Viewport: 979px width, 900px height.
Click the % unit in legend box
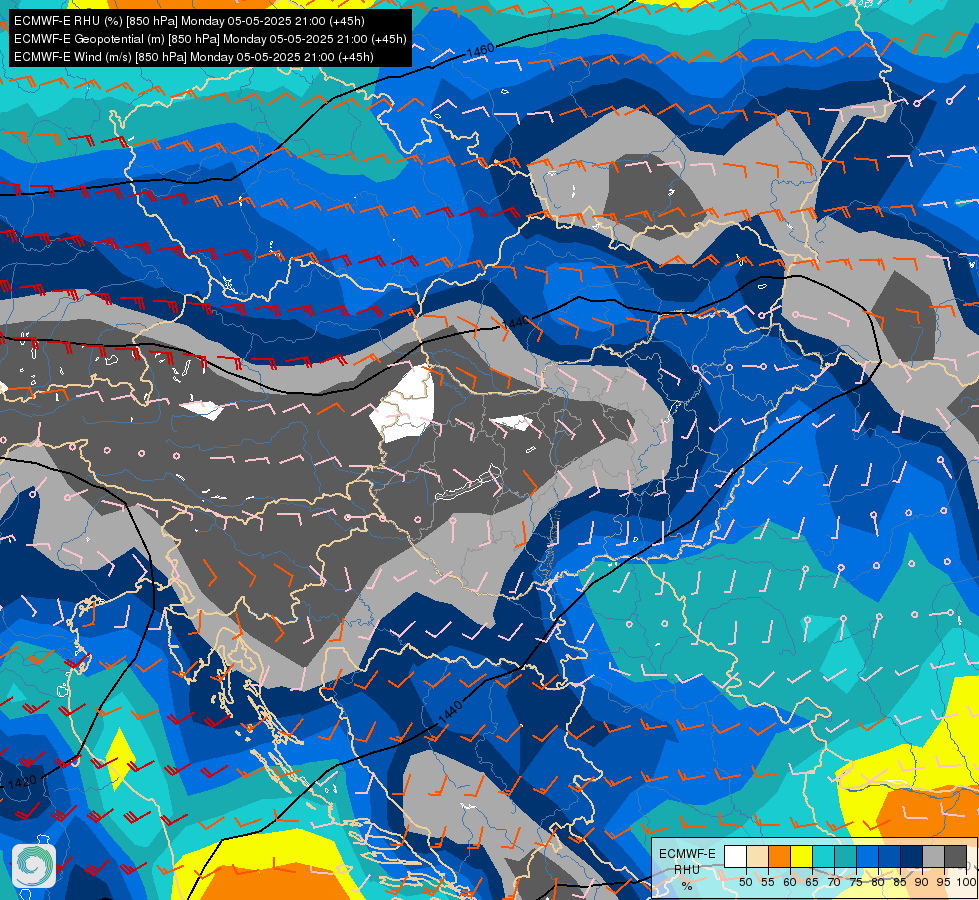click(687, 886)
